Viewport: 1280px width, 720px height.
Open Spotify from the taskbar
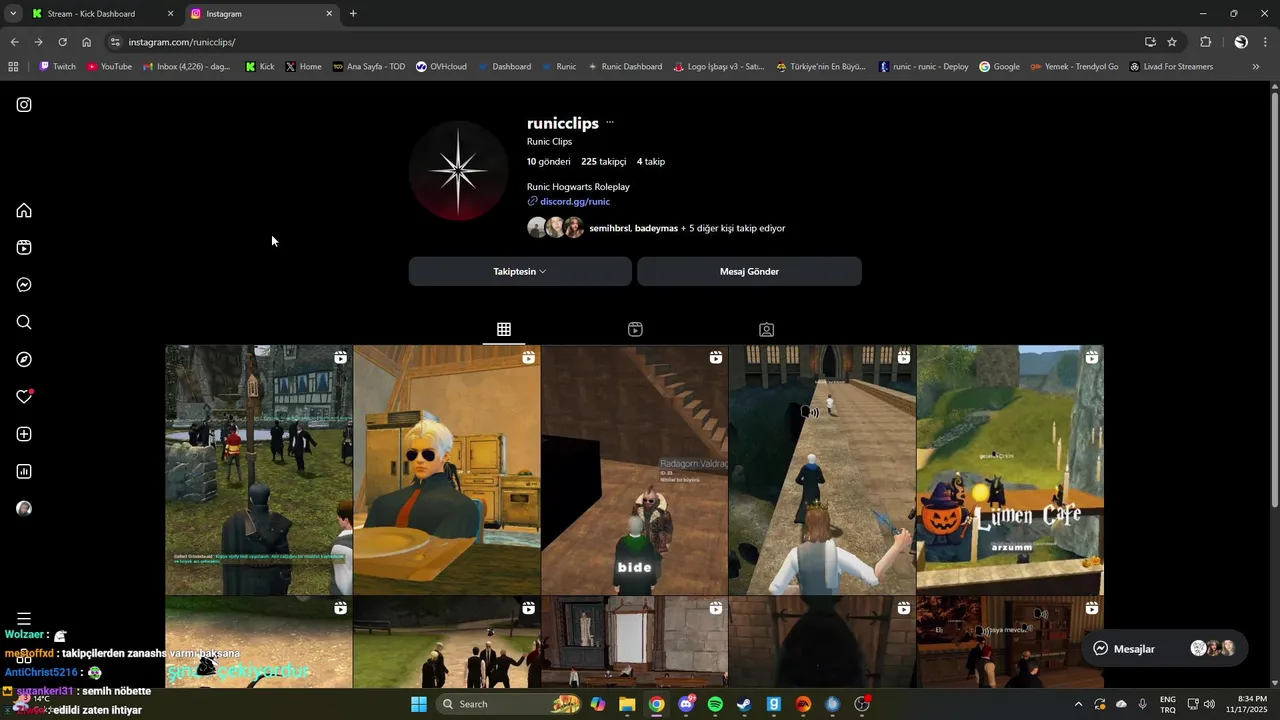715,704
